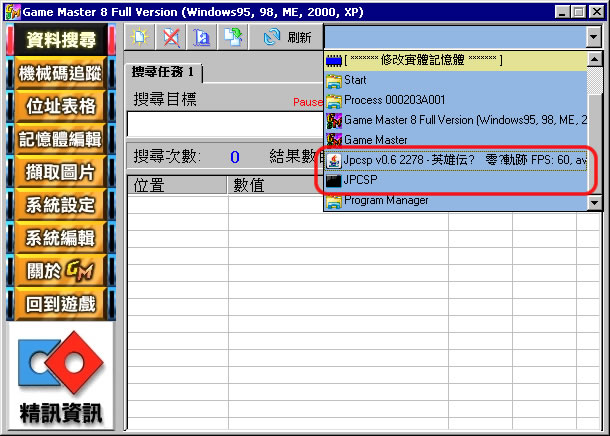Viewport: 610px width, 436px height.
Task: Close the Game Master window
Action: point(596,12)
